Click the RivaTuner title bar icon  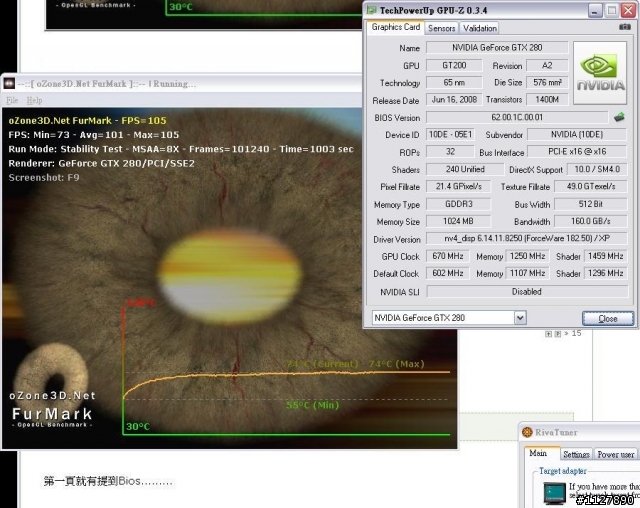click(x=527, y=432)
